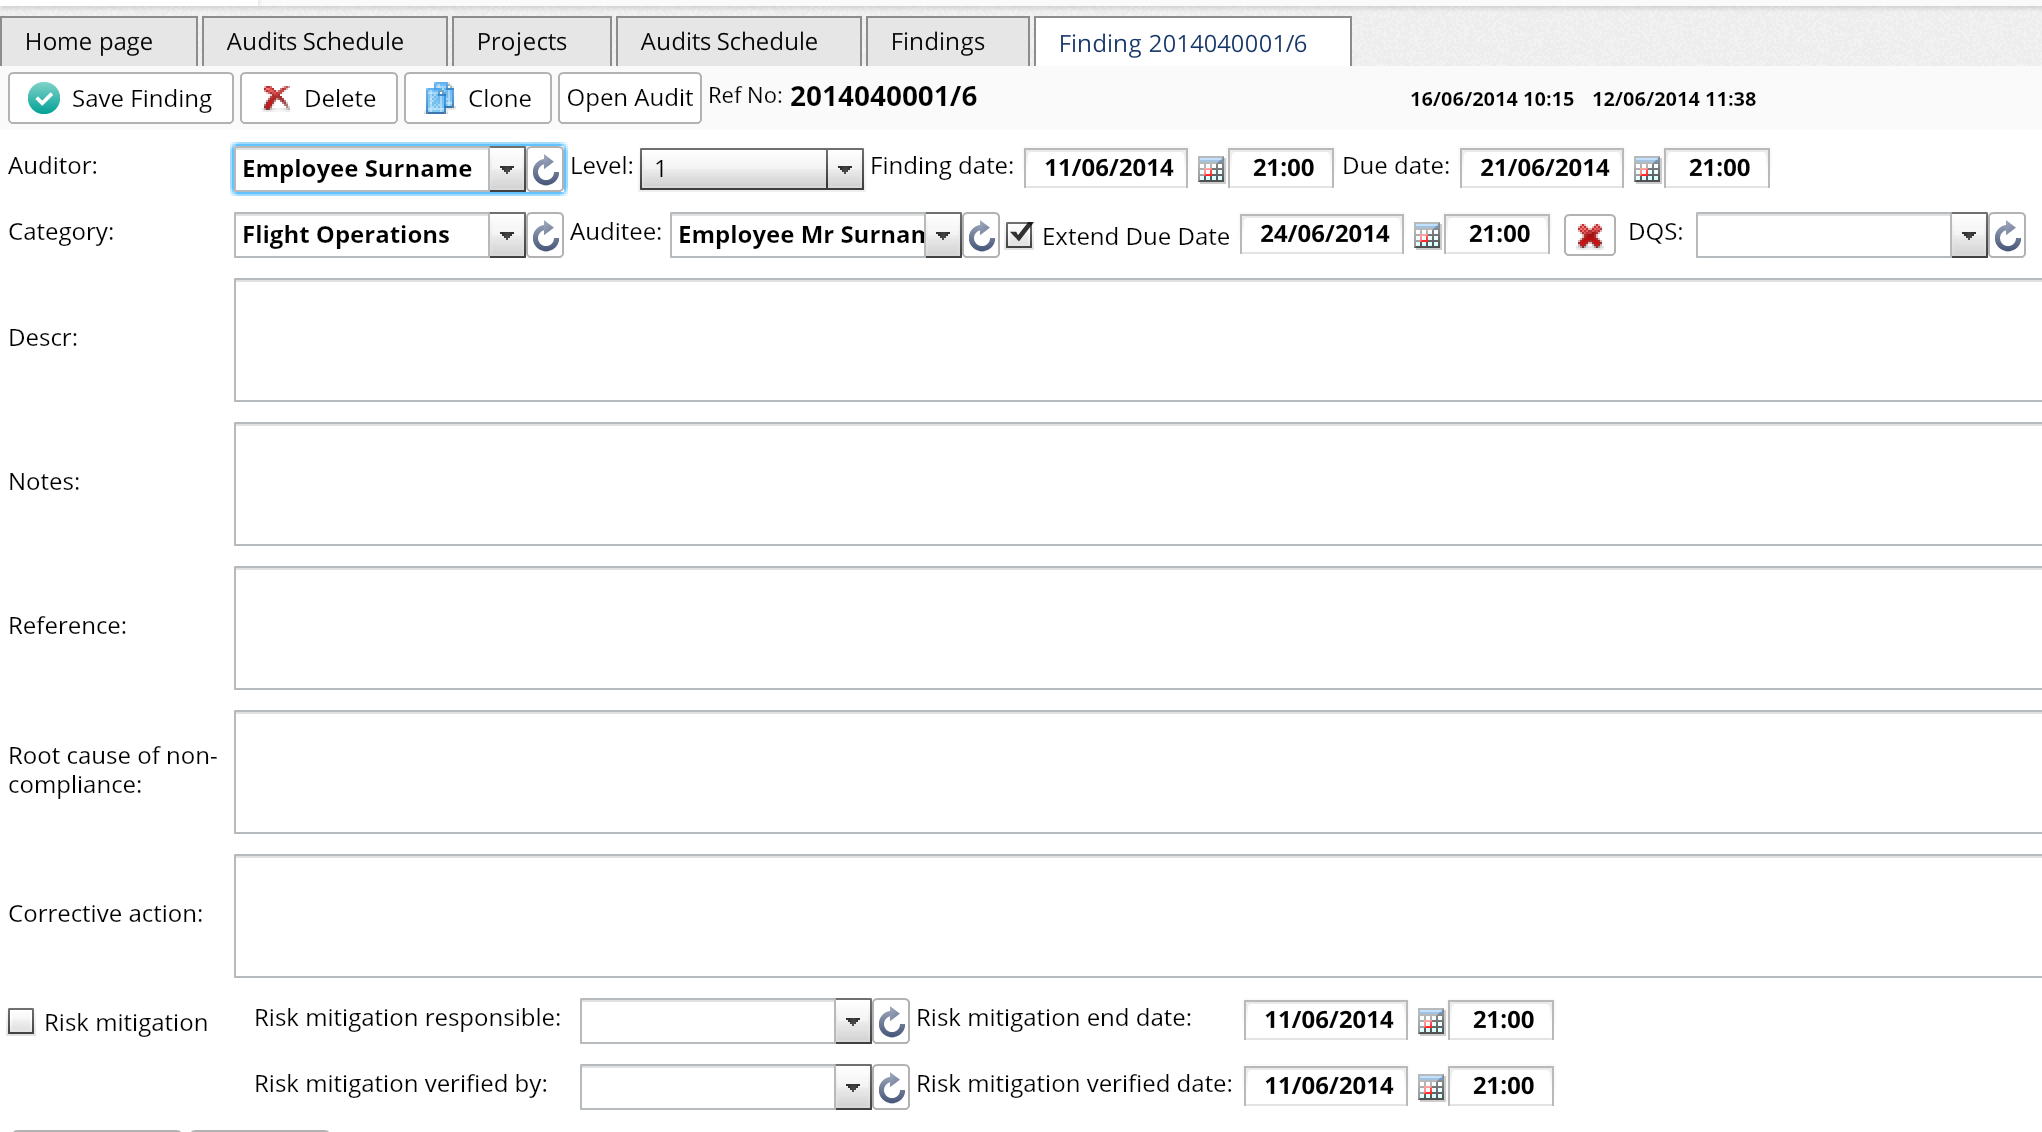The height and width of the screenshot is (1132, 2042).
Task: Click the Root cause of non-compliance field
Action: tap(1138, 772)
